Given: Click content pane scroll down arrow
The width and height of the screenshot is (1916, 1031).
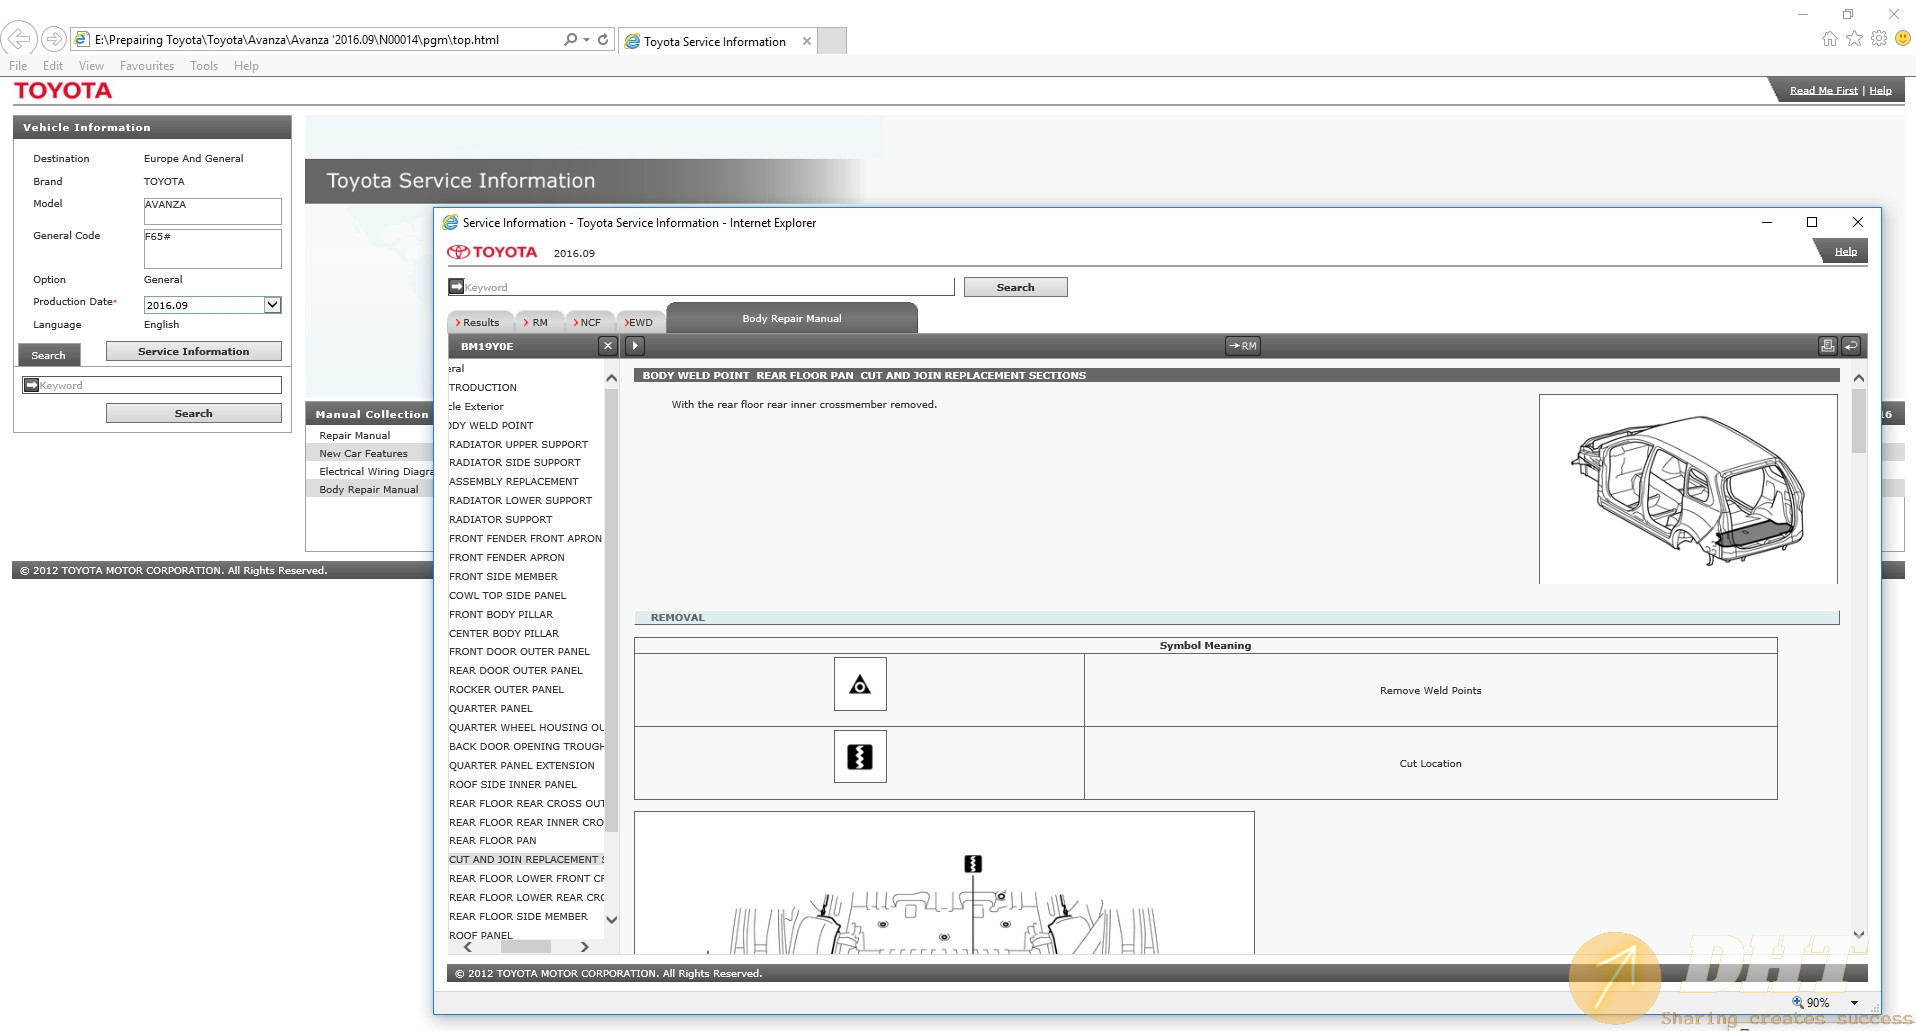Looking at the screenshot, I should click(x=1859, y=934).
